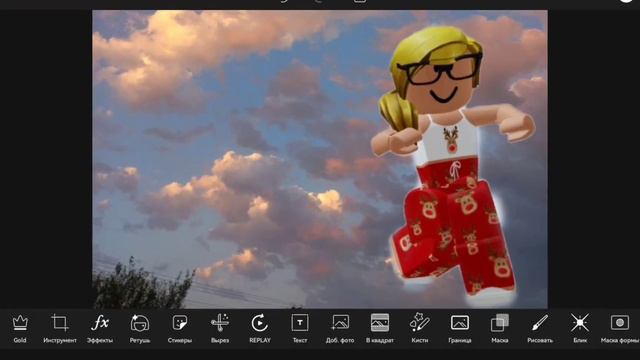Viewport: 640px width, 360px height.
Task: Open the Кисти brushes tool
Action: (420, 328)
